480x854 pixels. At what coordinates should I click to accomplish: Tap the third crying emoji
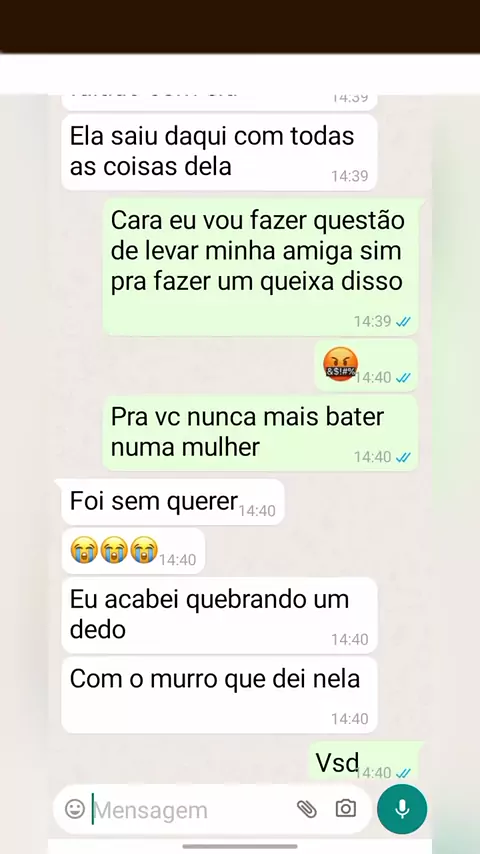coord(144,550)
